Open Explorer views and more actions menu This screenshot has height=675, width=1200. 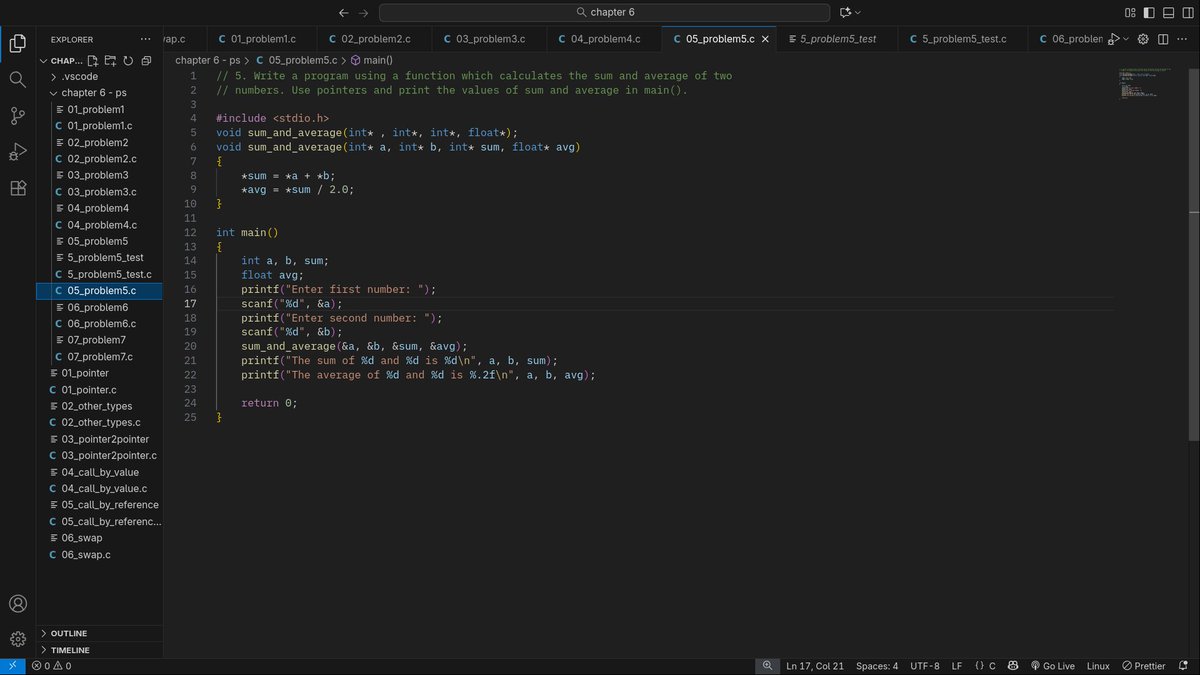[x=146, y=39]
